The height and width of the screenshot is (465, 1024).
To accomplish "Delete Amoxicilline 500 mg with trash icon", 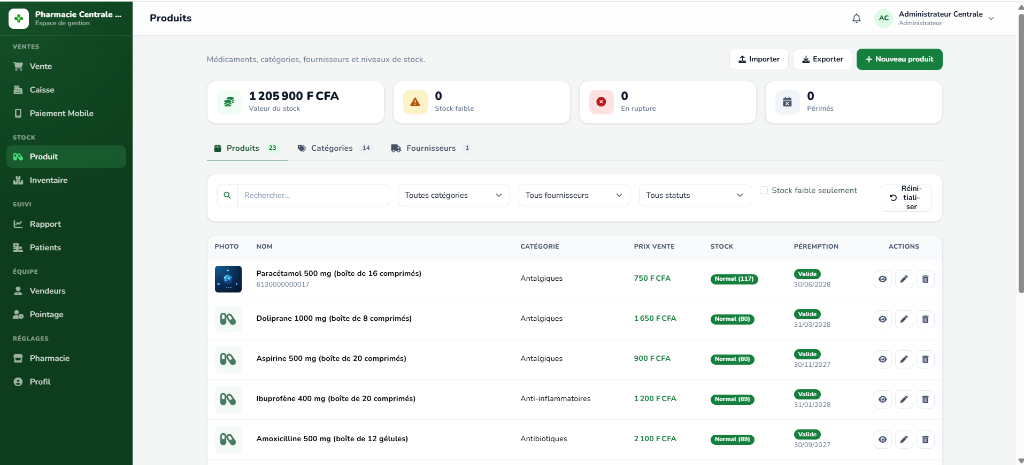I will [925, 440].
